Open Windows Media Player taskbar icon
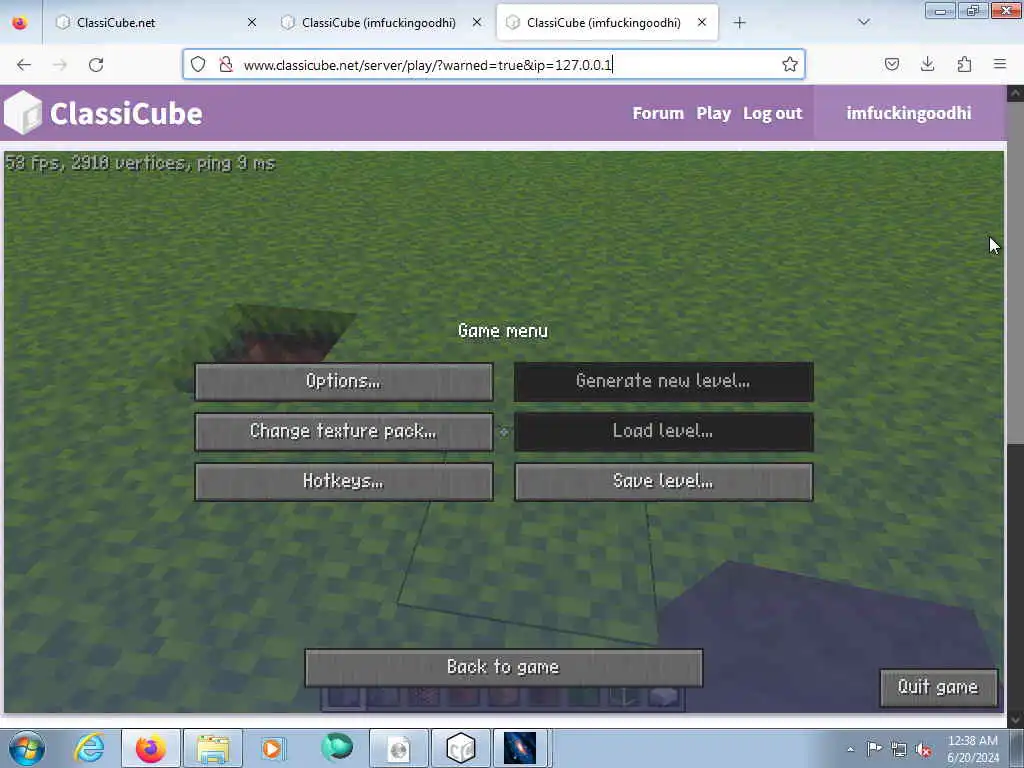The height and width of the screenshot is (768, 1024). [273, 748]
